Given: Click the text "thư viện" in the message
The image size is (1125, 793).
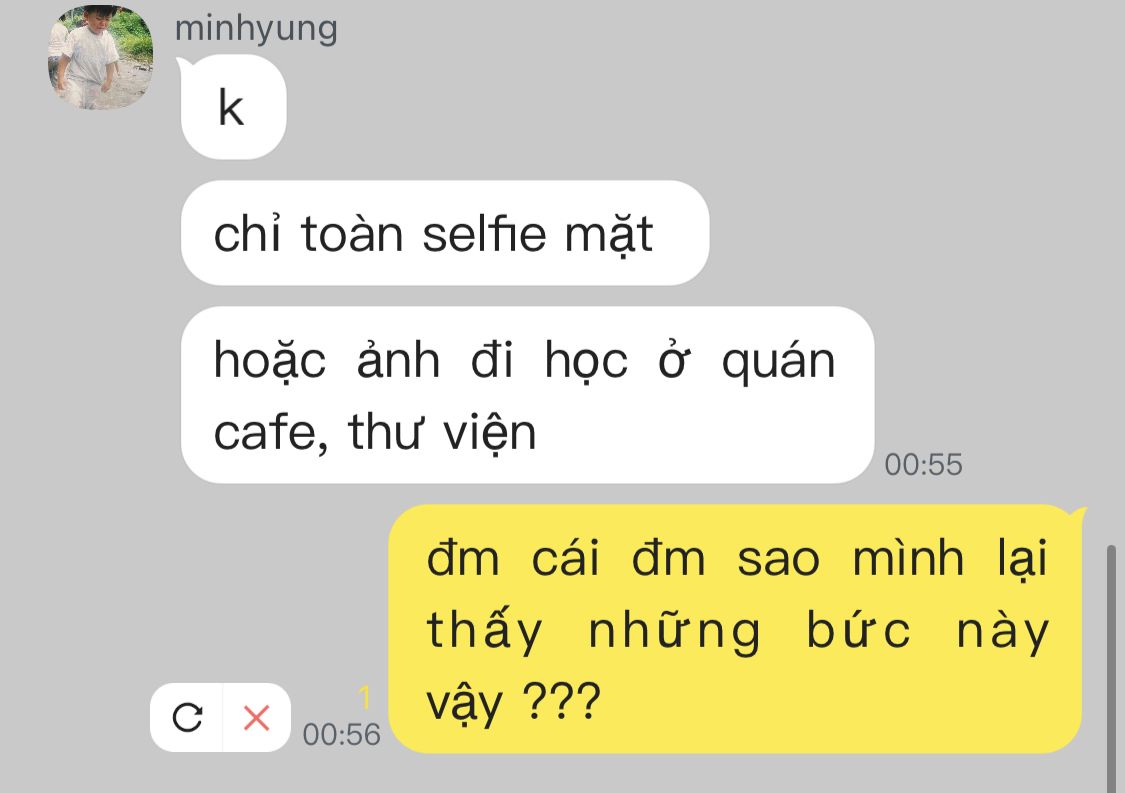Looking at the screenshot, I should coord(442,432).
